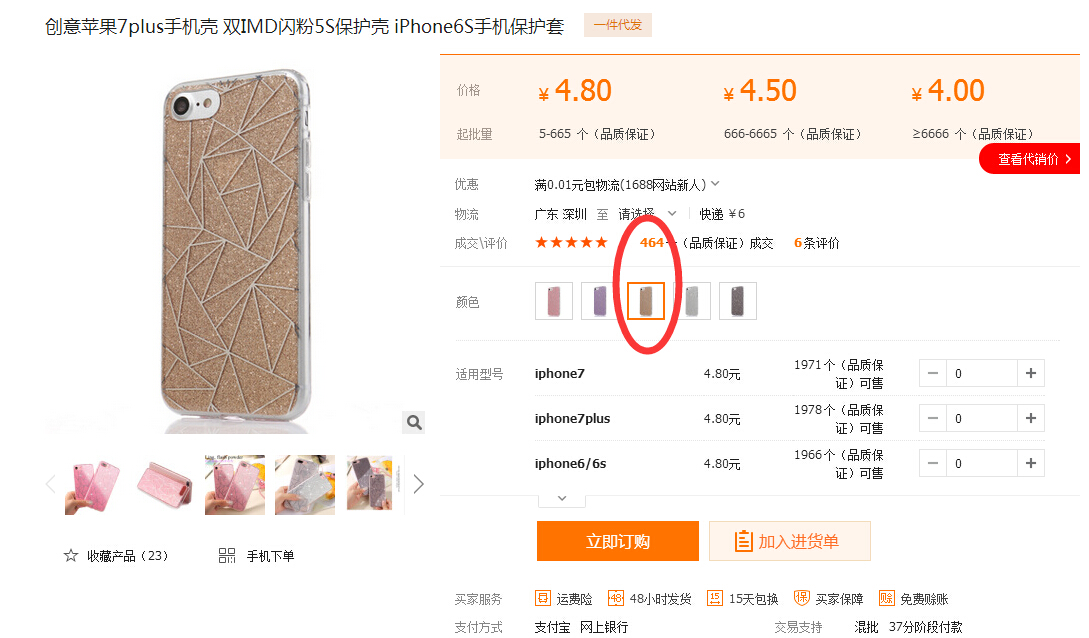Show next thumbnails with right arrow
The height and width of the screenshot is (638, 1089).
(418, 484)
